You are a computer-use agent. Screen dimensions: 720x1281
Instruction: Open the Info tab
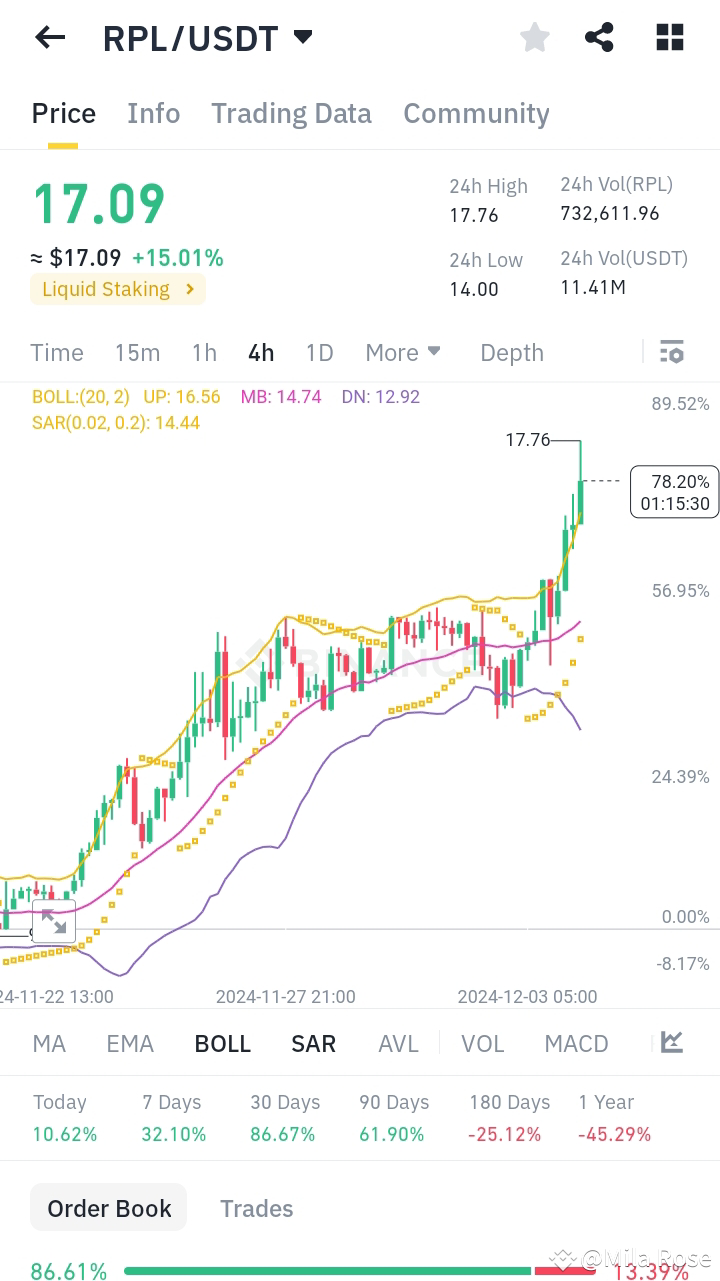pos(153,113)
